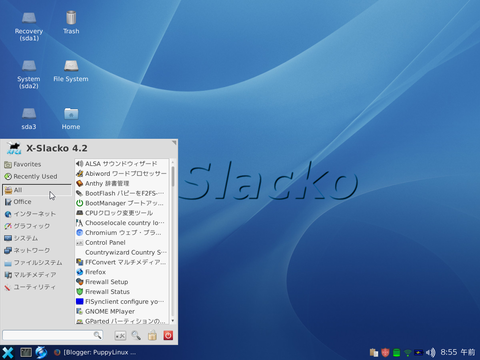480x360 pixels.
Task: Open the File System desktop icon
Action: [x=71, y=71]
